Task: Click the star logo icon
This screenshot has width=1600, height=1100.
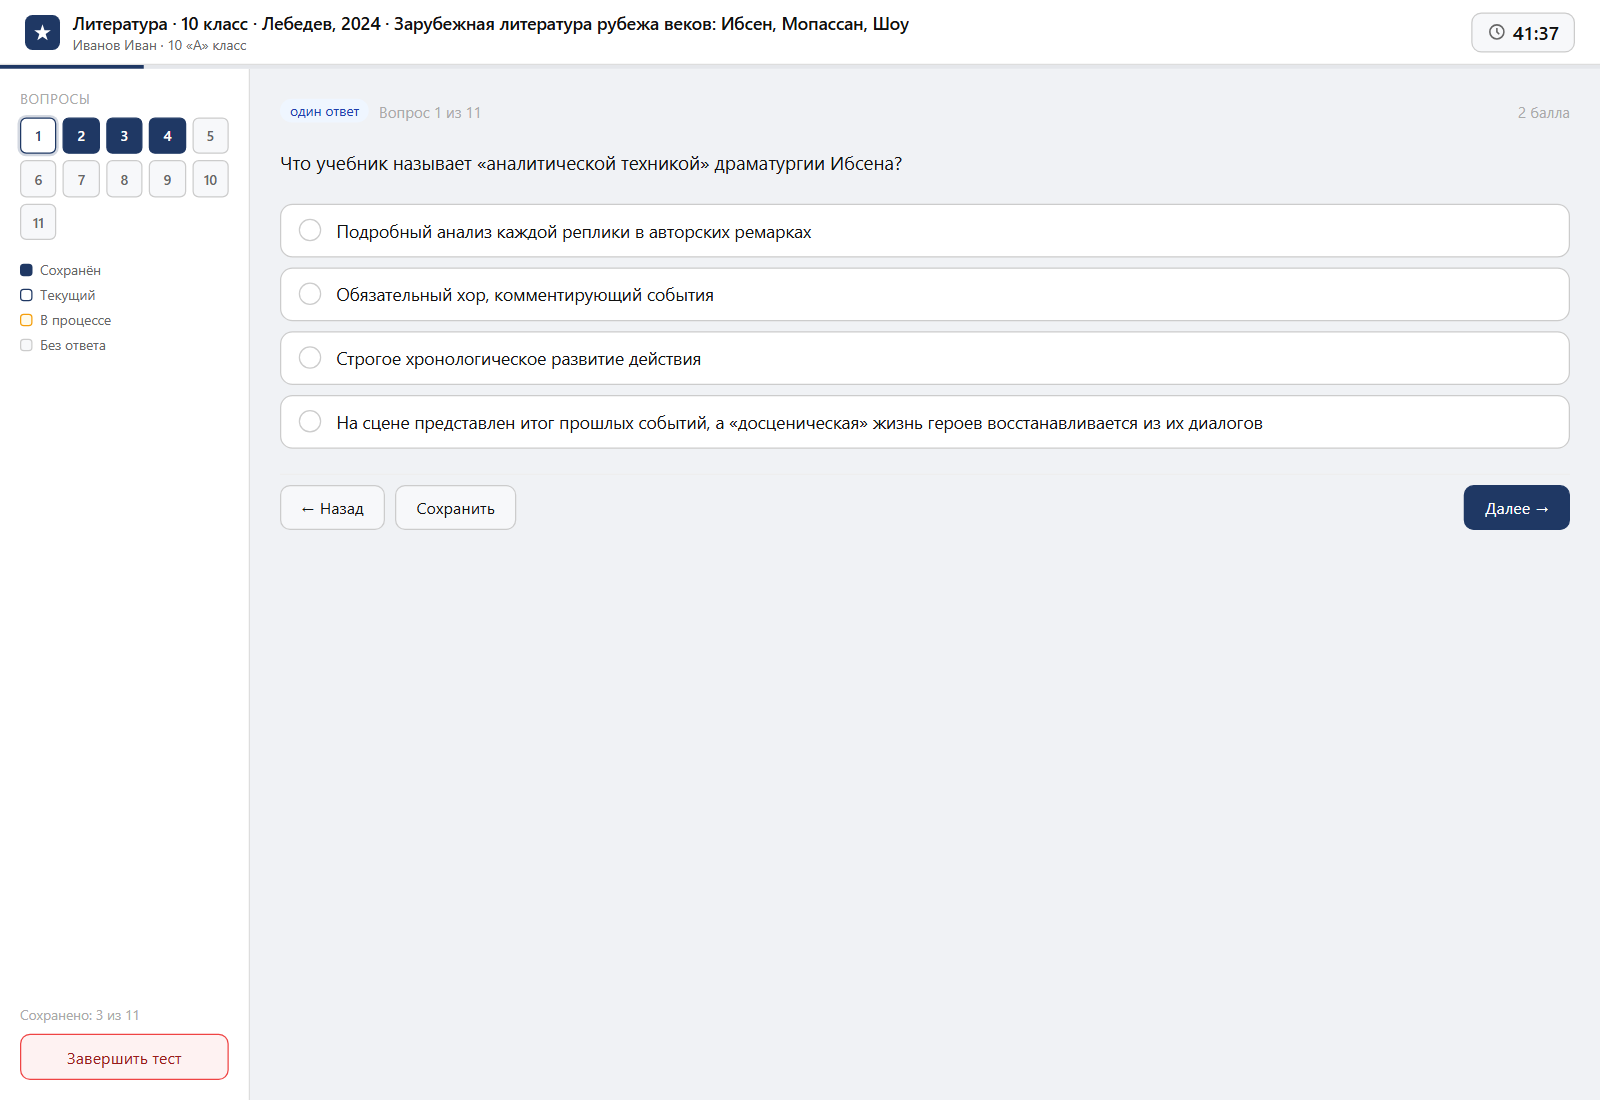Action: pyautogui.click(x=42, y=33)
